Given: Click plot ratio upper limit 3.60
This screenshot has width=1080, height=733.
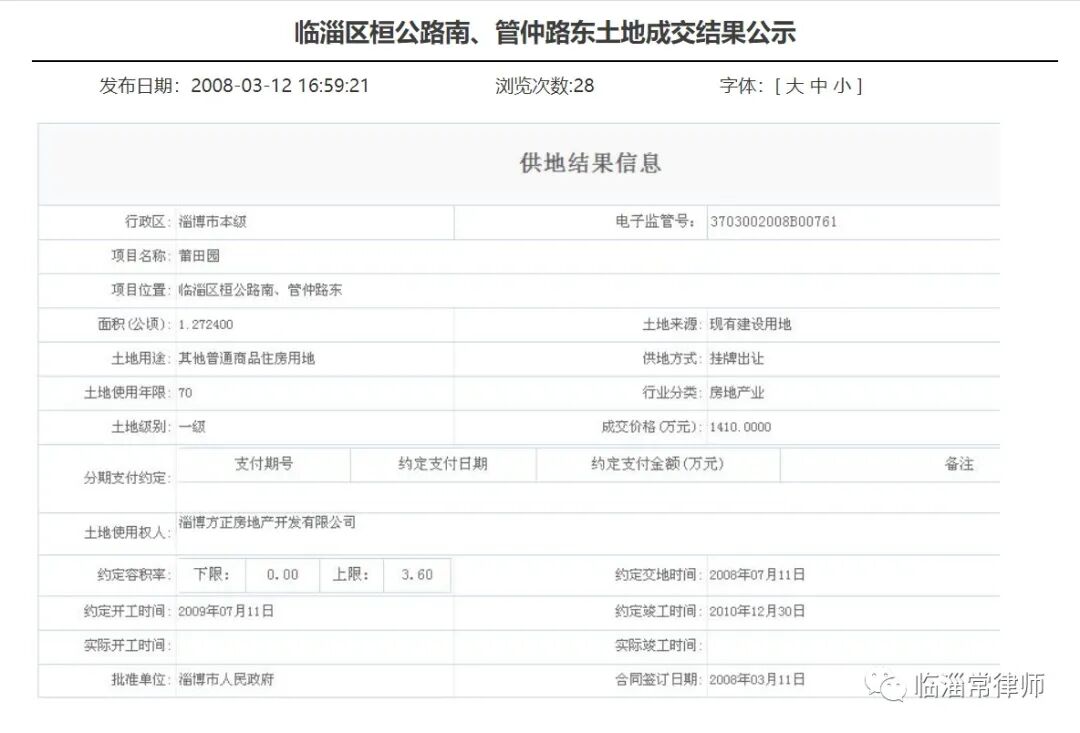Looking at the screenshot, I should pyautogui.click(x=417, y=575).
